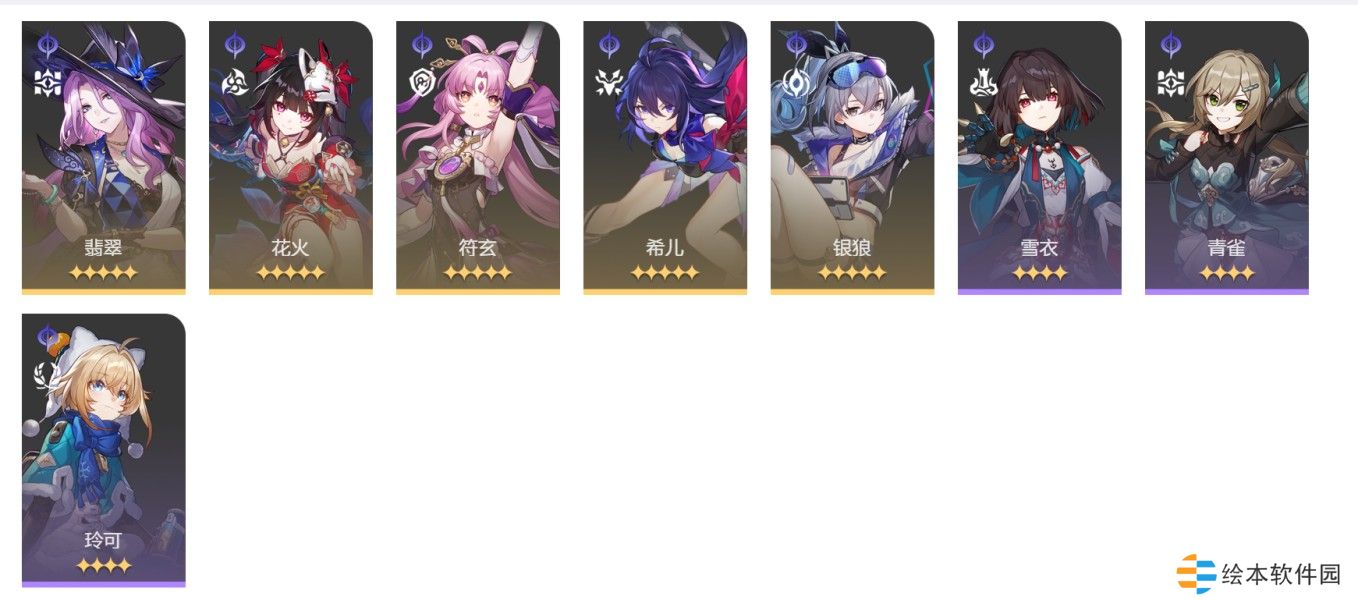Click the five-star rating under 翡翠
Viewport: 1358px width, 600px height.
[103, 273]
